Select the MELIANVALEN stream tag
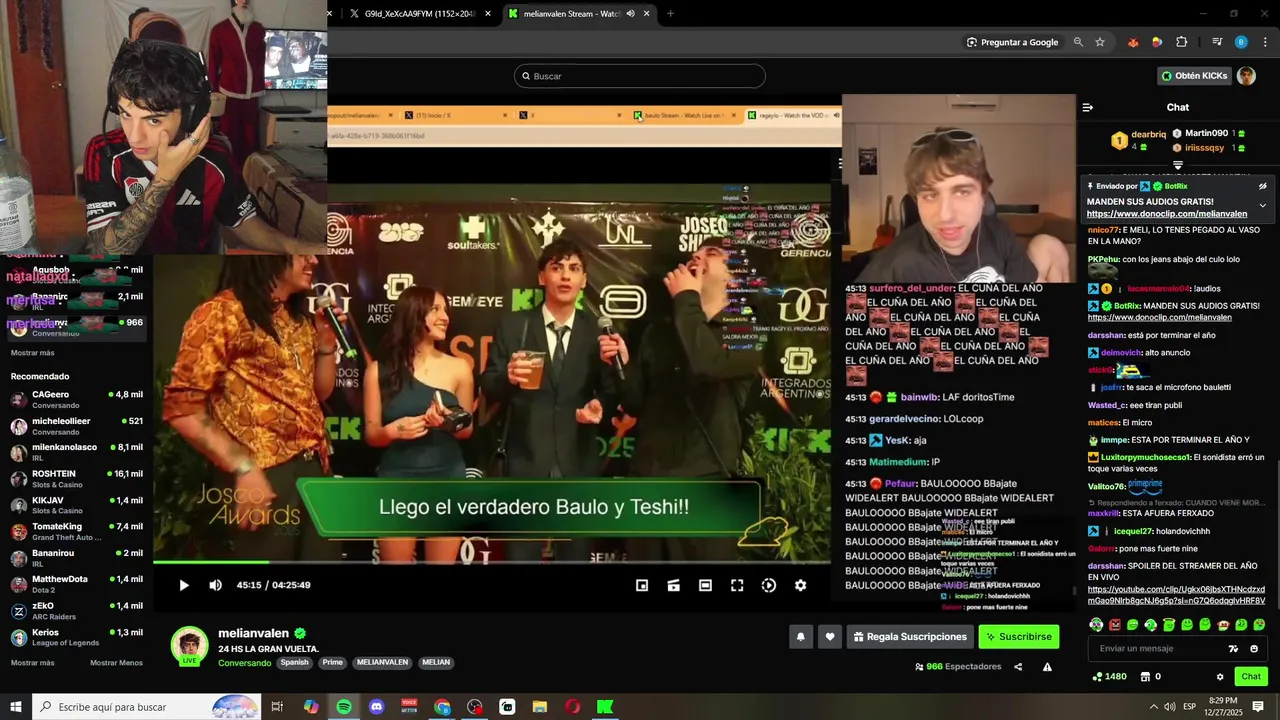Screen dimensions: 1280x720 383,662
